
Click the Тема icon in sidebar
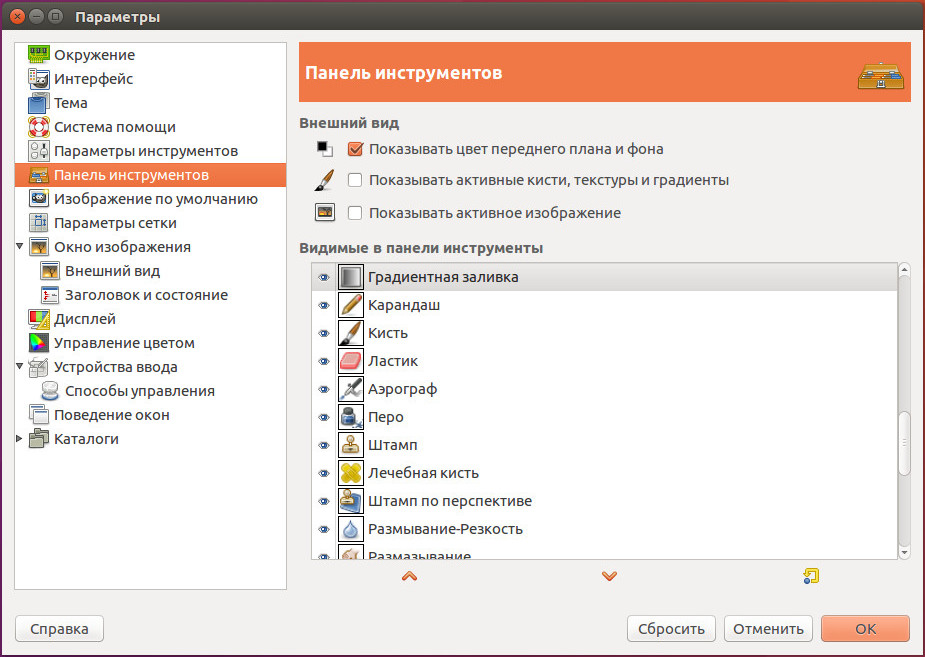[39, 103]
